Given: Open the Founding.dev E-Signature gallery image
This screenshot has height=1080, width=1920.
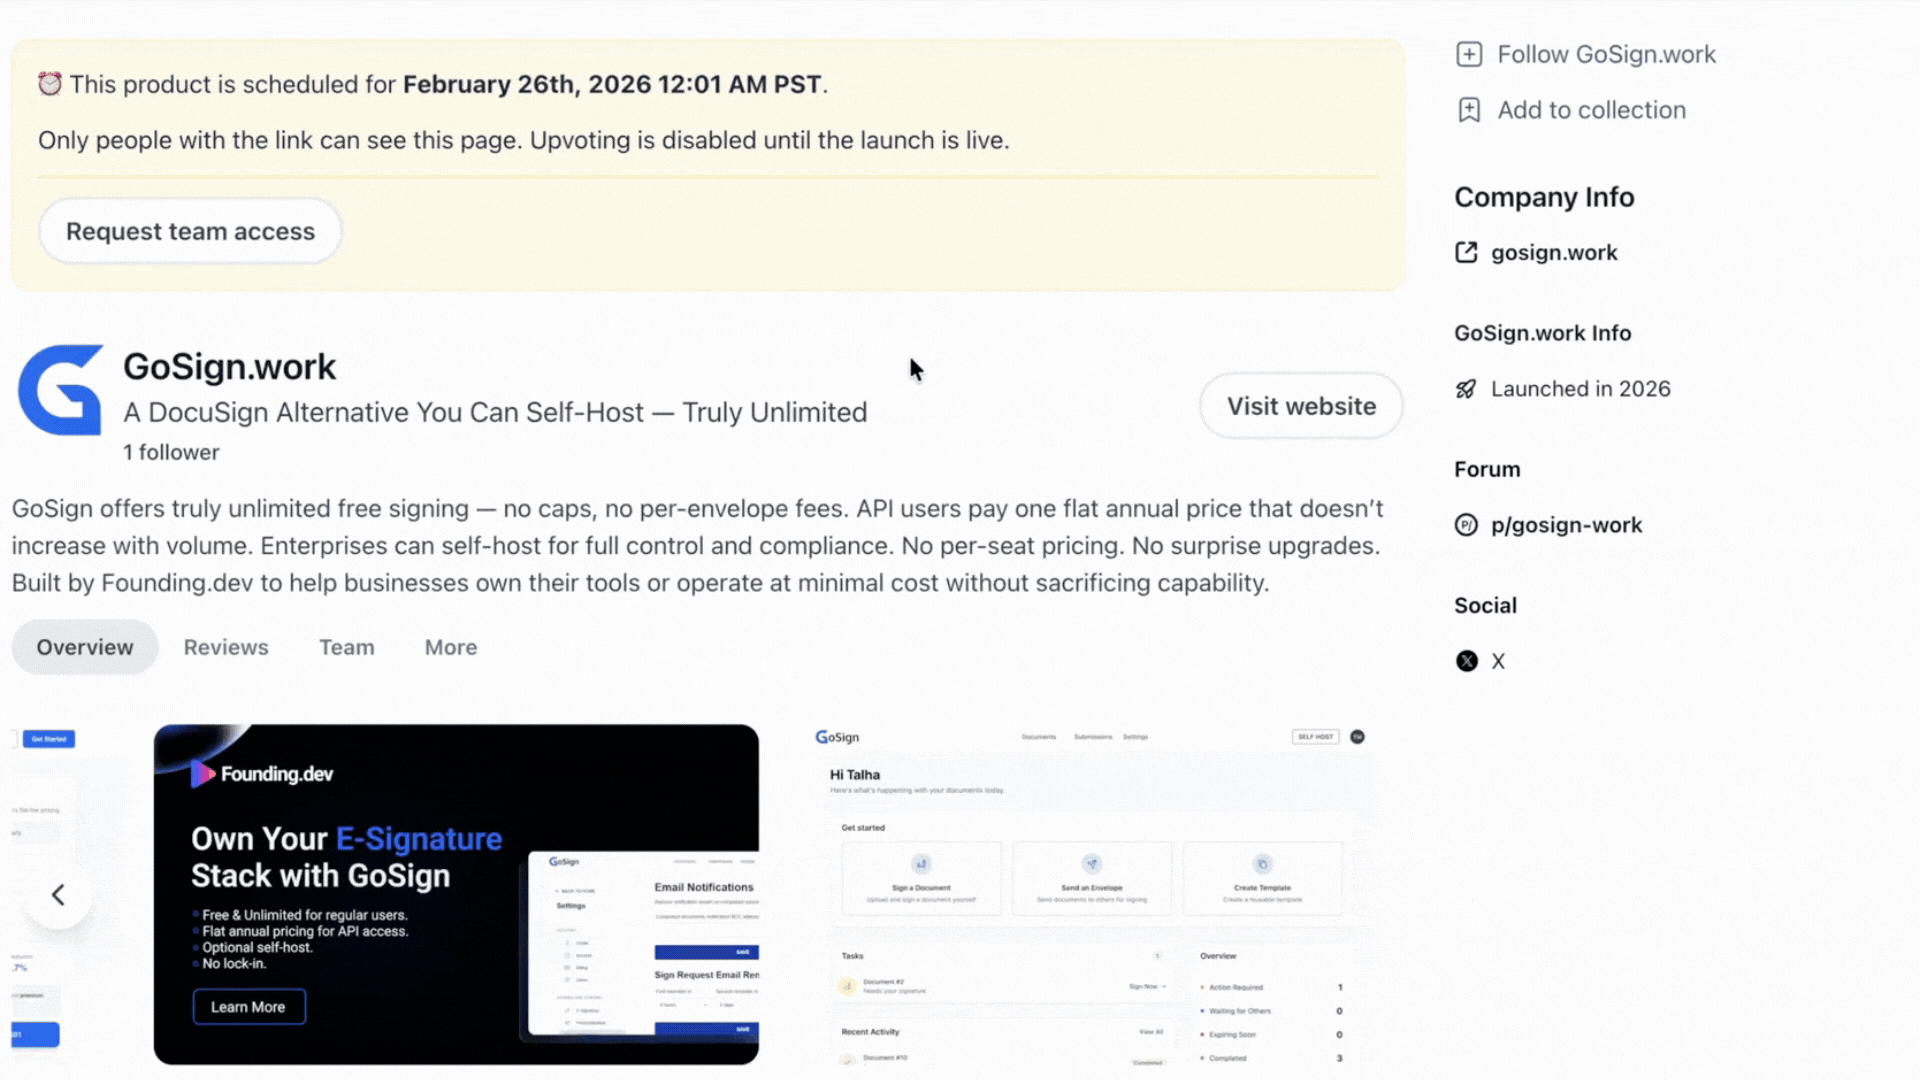Looking at the screenshot, I should tap(456, 894).
